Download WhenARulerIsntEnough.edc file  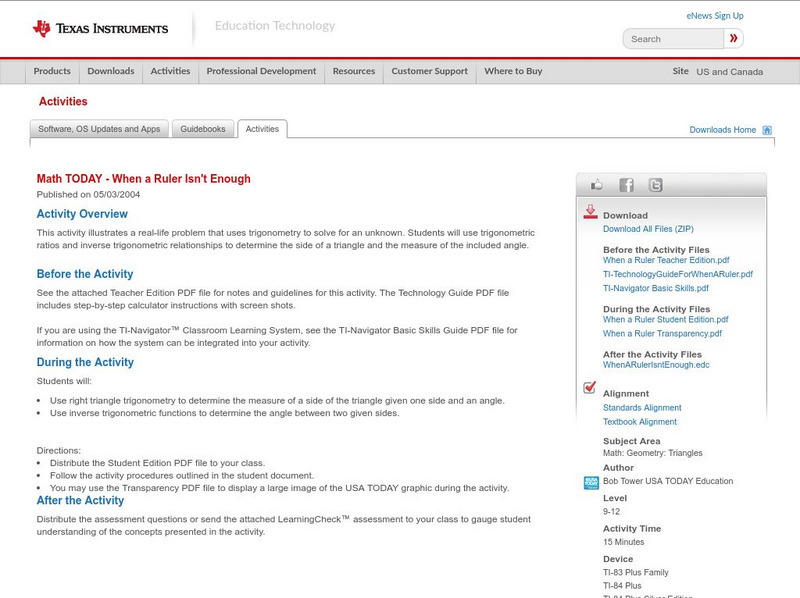tap(656, 365)
